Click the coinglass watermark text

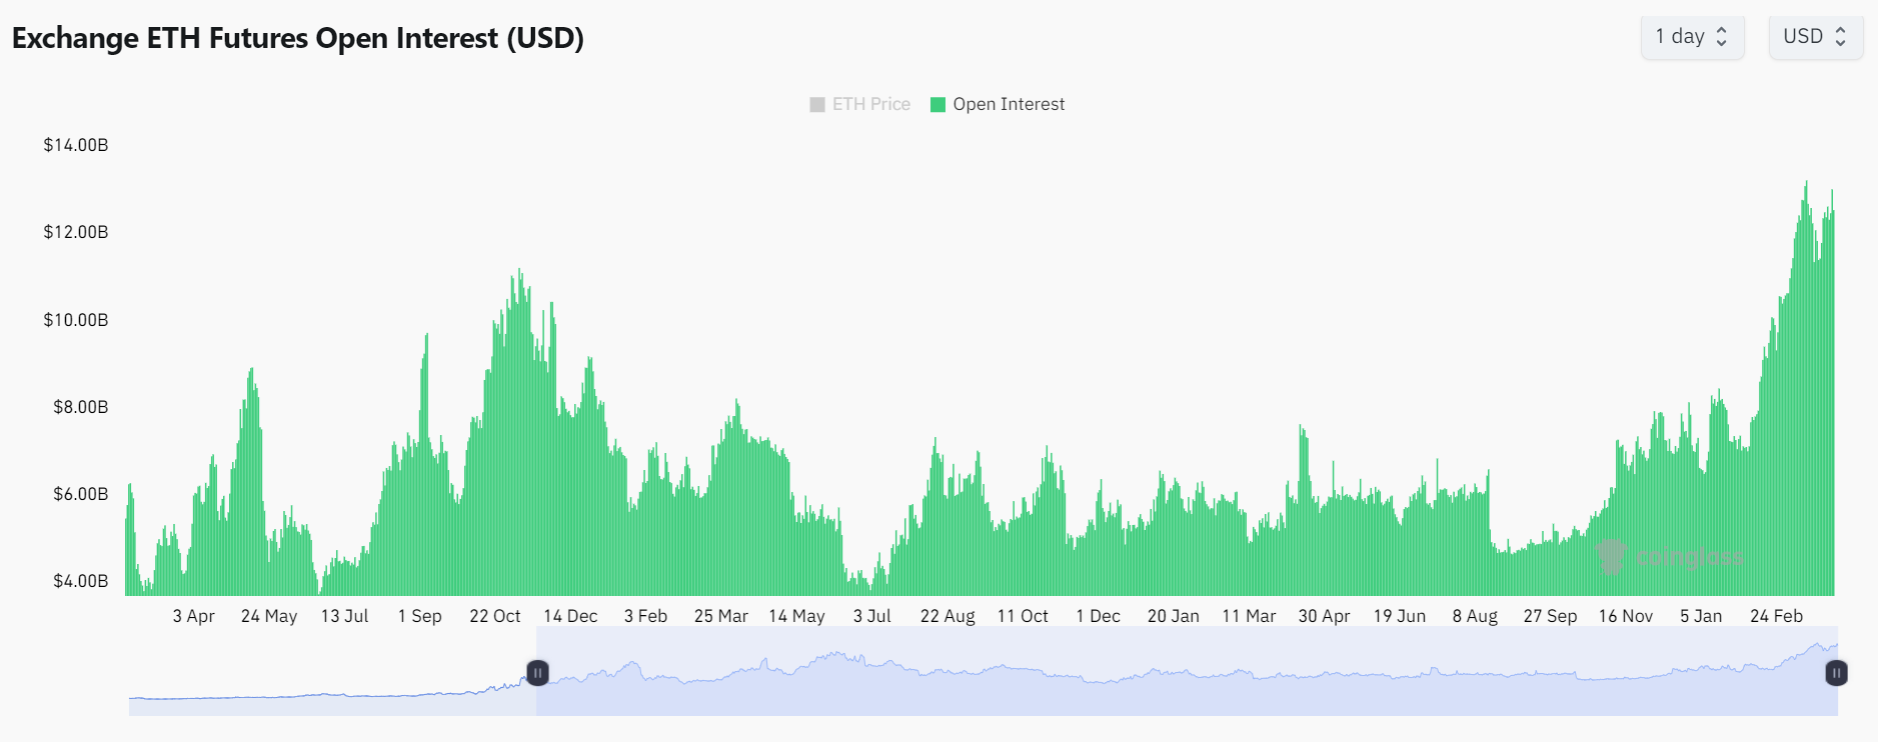pyautogui.click(x=1689, y=558)
